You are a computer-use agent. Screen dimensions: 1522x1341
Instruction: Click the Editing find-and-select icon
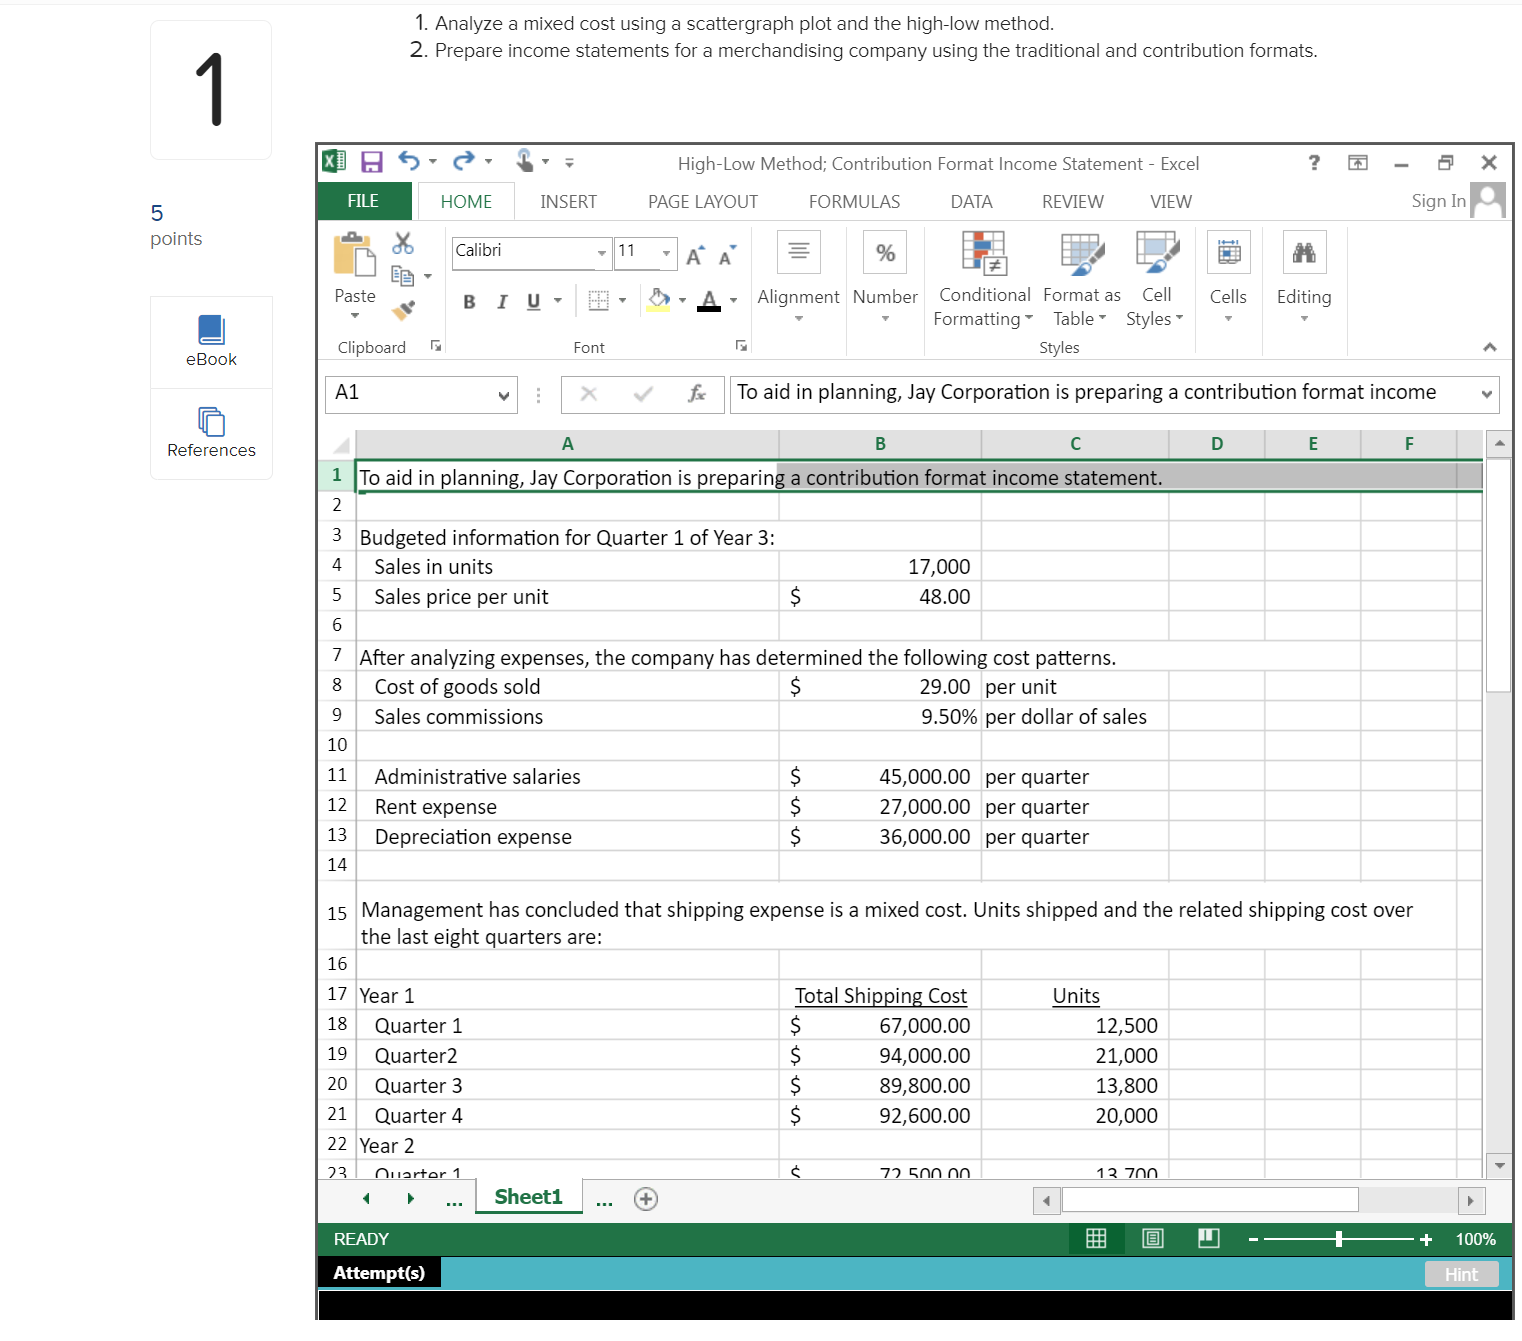[1303, 252]
